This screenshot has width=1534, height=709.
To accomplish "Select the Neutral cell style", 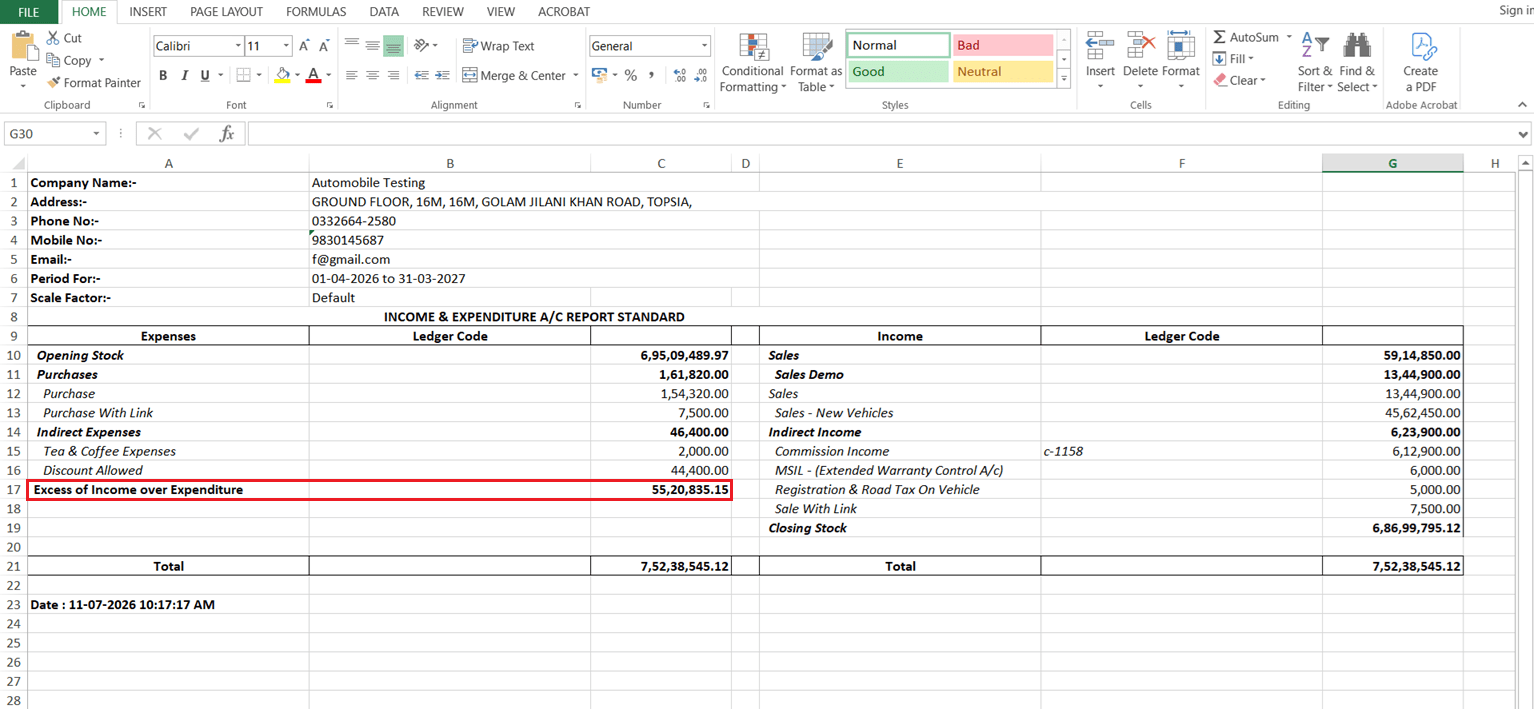I will (x=1003, y=72).
